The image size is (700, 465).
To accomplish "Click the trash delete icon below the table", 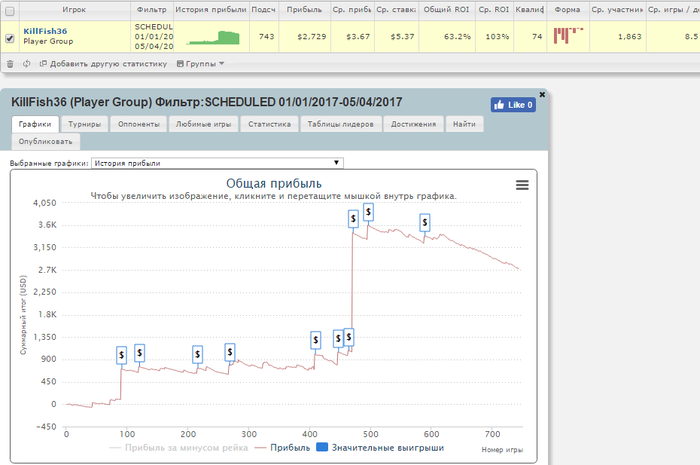I will [x=10, y=64].
